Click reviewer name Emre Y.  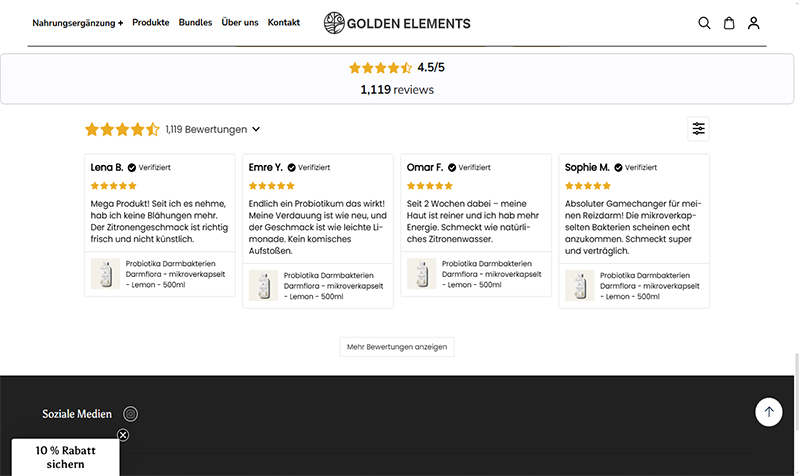(x=265, y=167)
